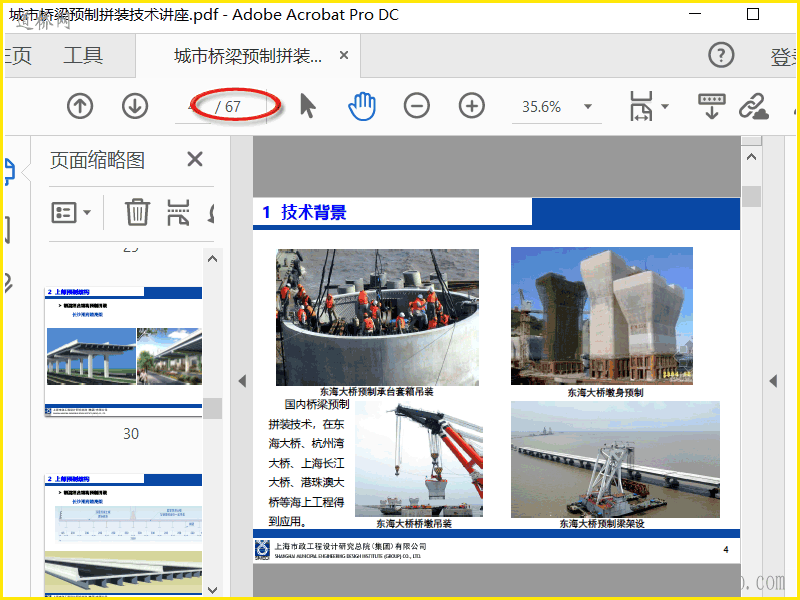Collapse the left navigation pane arrow

[242, 381]
